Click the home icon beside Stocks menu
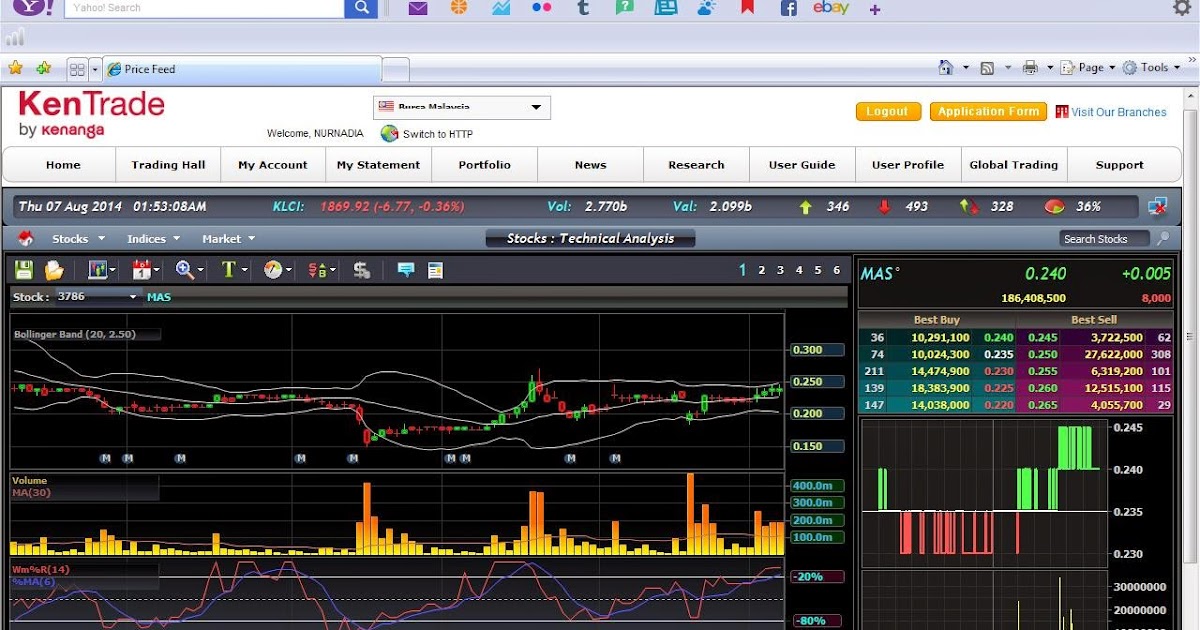This screenshot has height=630, width=1200. tap(25, 239)
